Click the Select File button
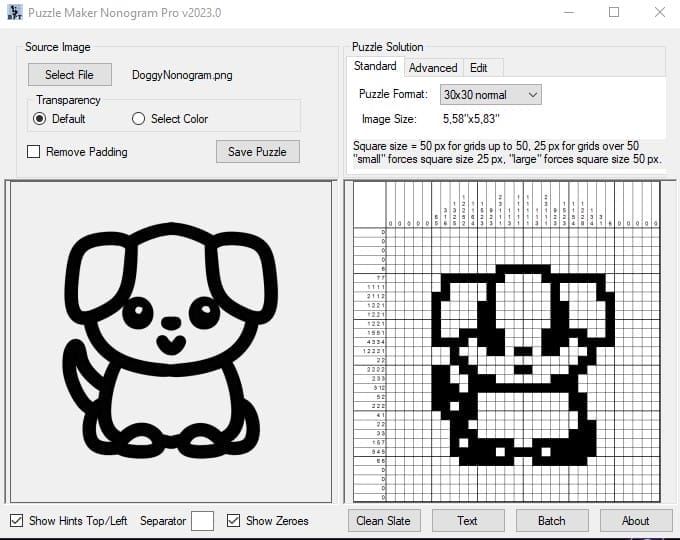The image size is (680, 540). 69,75
